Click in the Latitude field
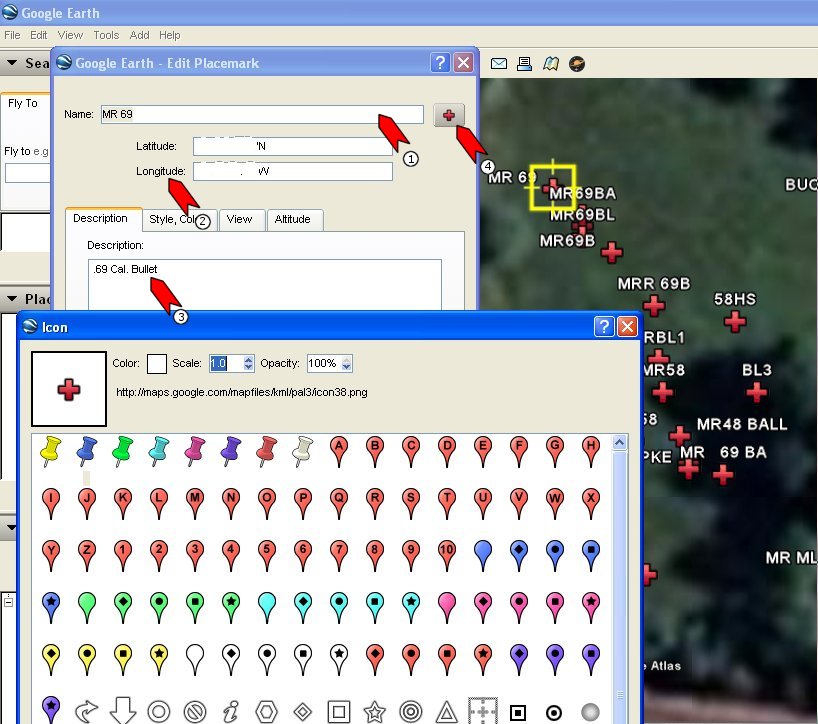The height and width of the screenshot is (724, 818). tap(293, 147)
